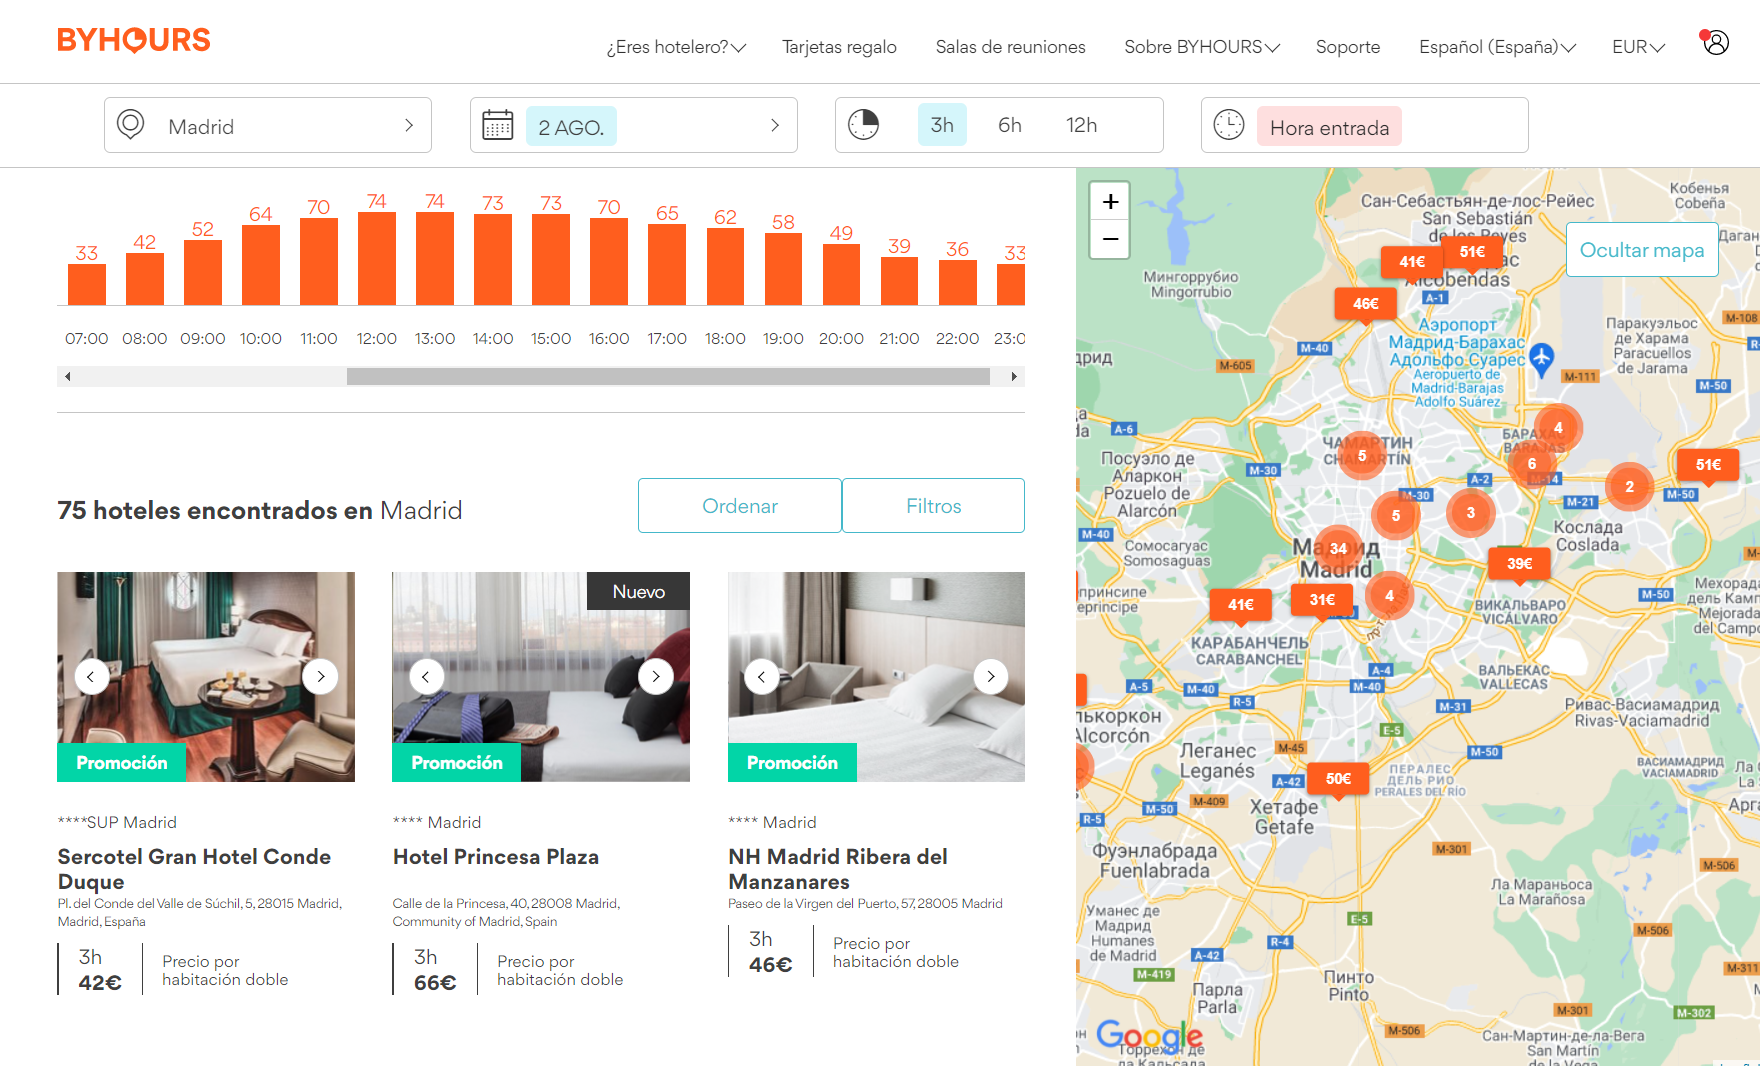Screen dimensions: 1760x1066
Task: Open the 2 AGO. date picker
Action: (634, 125)
